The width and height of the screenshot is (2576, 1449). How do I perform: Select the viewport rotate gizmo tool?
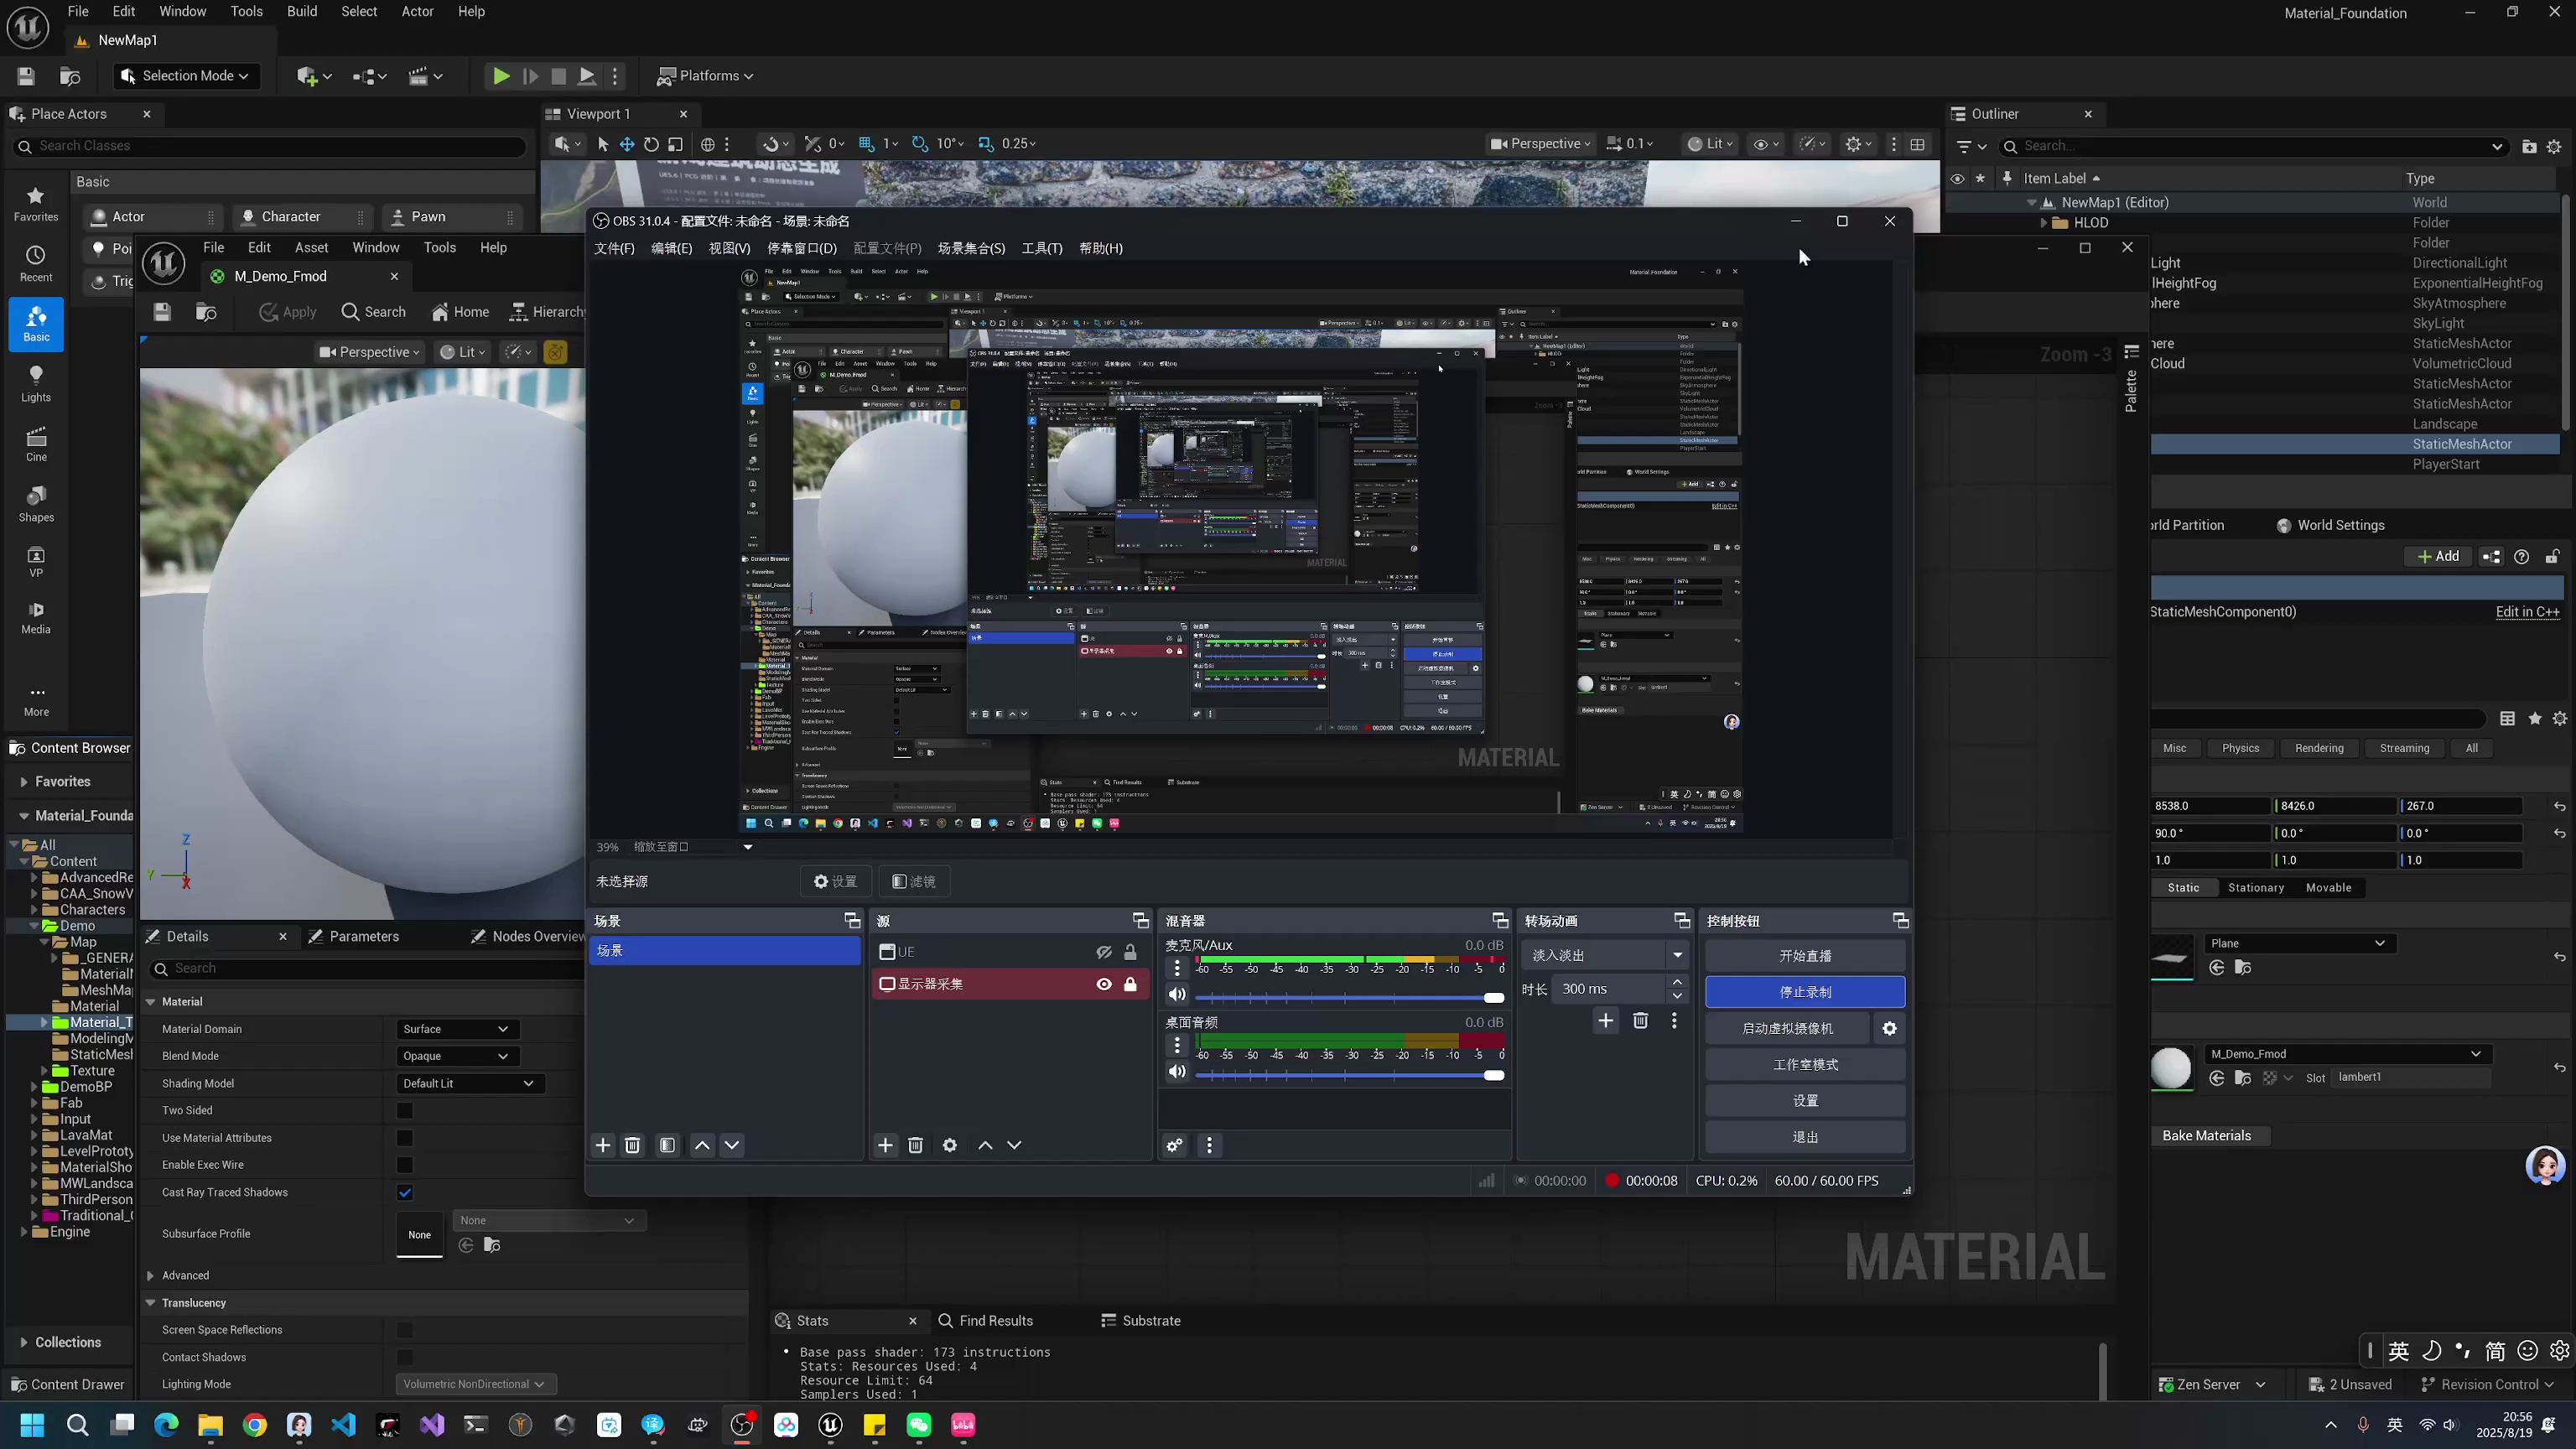tap(651, 144)
